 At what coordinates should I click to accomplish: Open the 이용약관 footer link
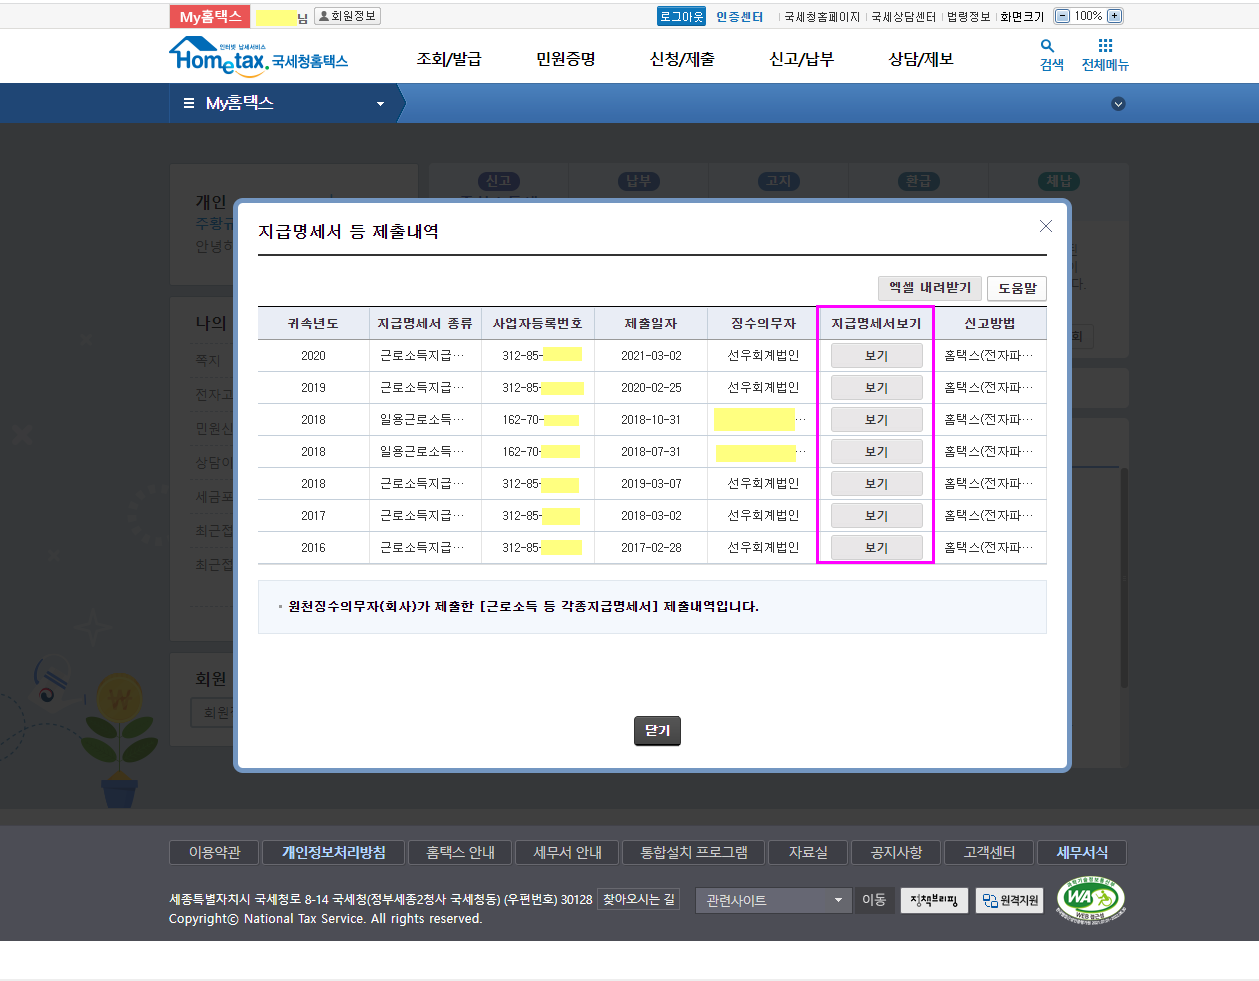coord(214,853)
